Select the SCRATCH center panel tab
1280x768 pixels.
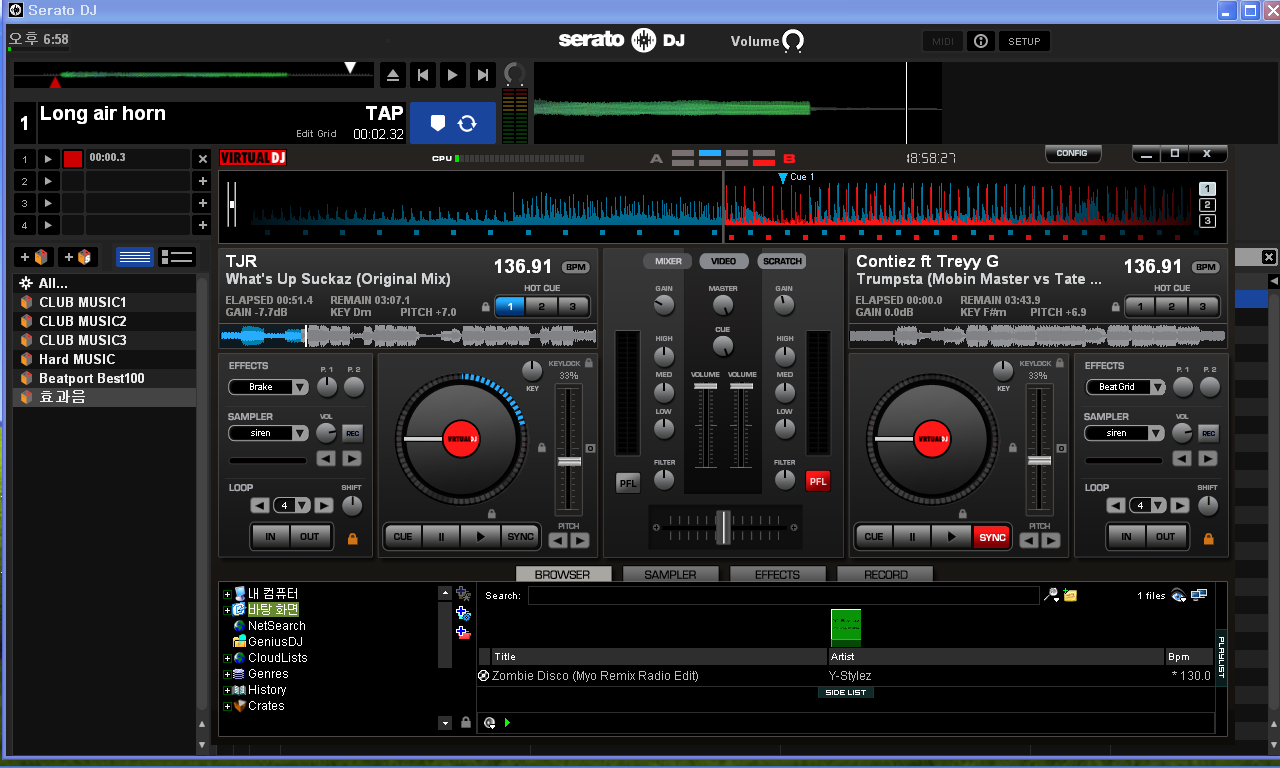(782, 261)
